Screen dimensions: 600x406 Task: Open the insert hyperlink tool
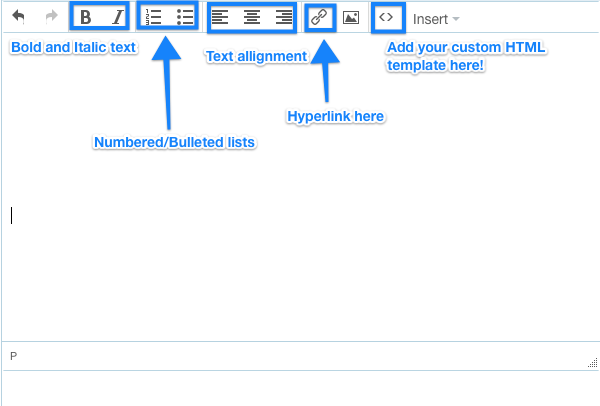click(x=319, y=18)
